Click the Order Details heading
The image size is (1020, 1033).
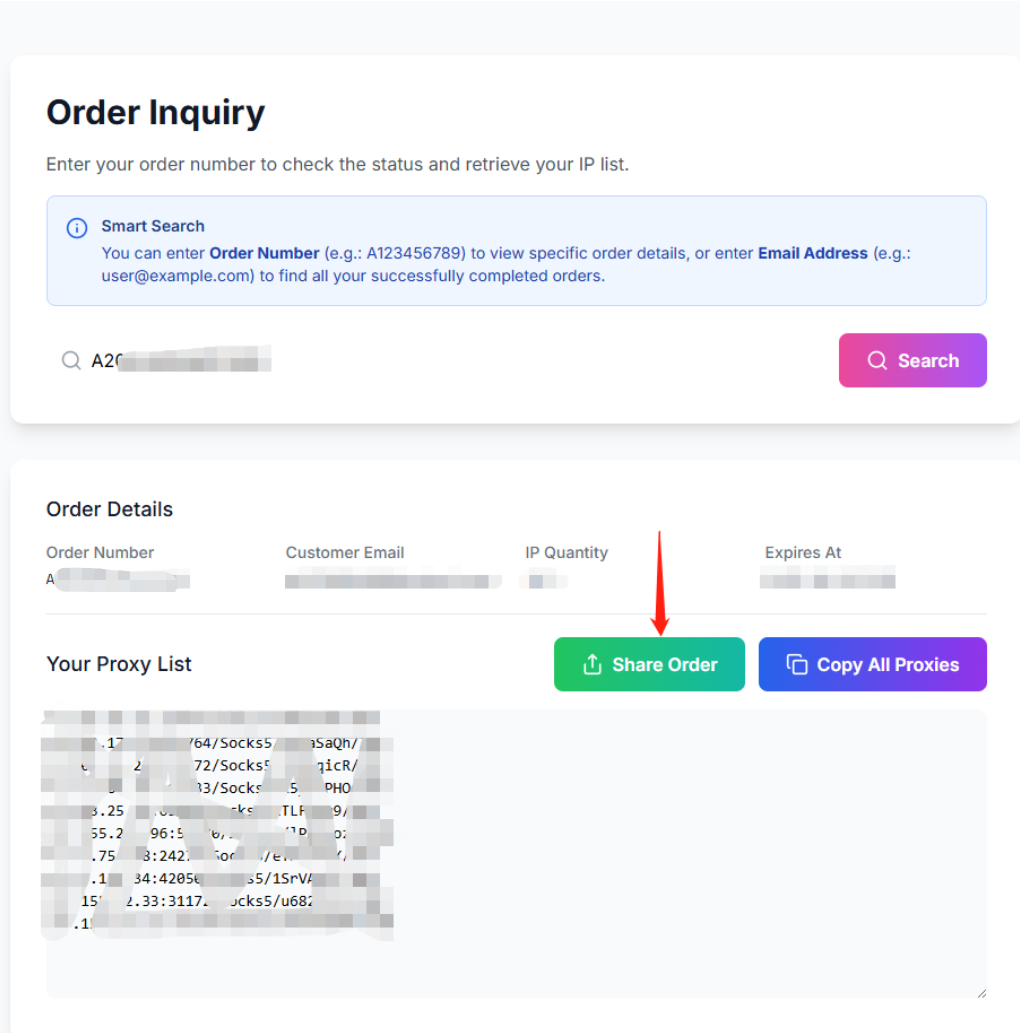click(109, 509)
